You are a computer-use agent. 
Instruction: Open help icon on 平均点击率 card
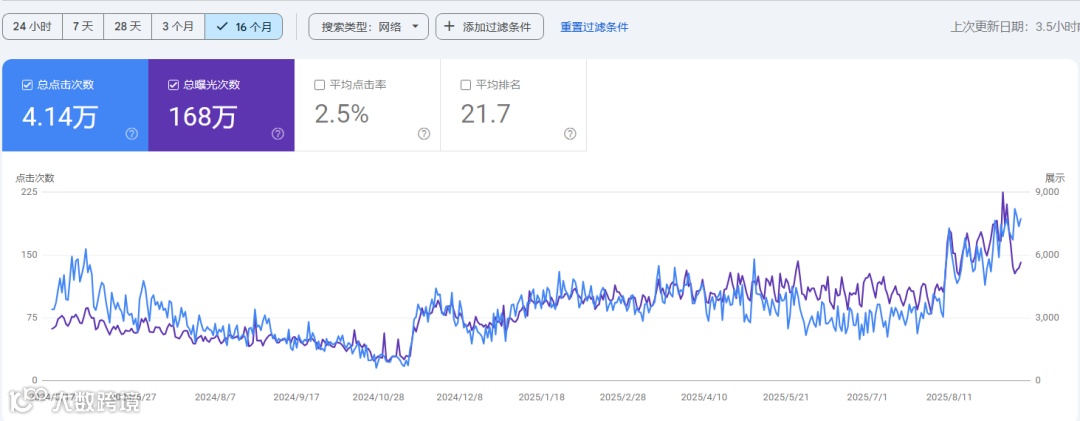point(424,134)
